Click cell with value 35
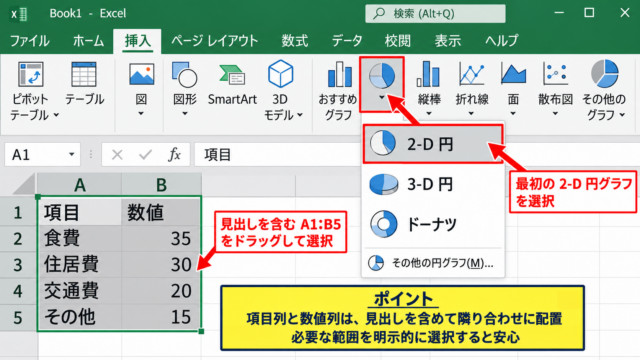Screen dimensions: 640x360 click(161, 238)
